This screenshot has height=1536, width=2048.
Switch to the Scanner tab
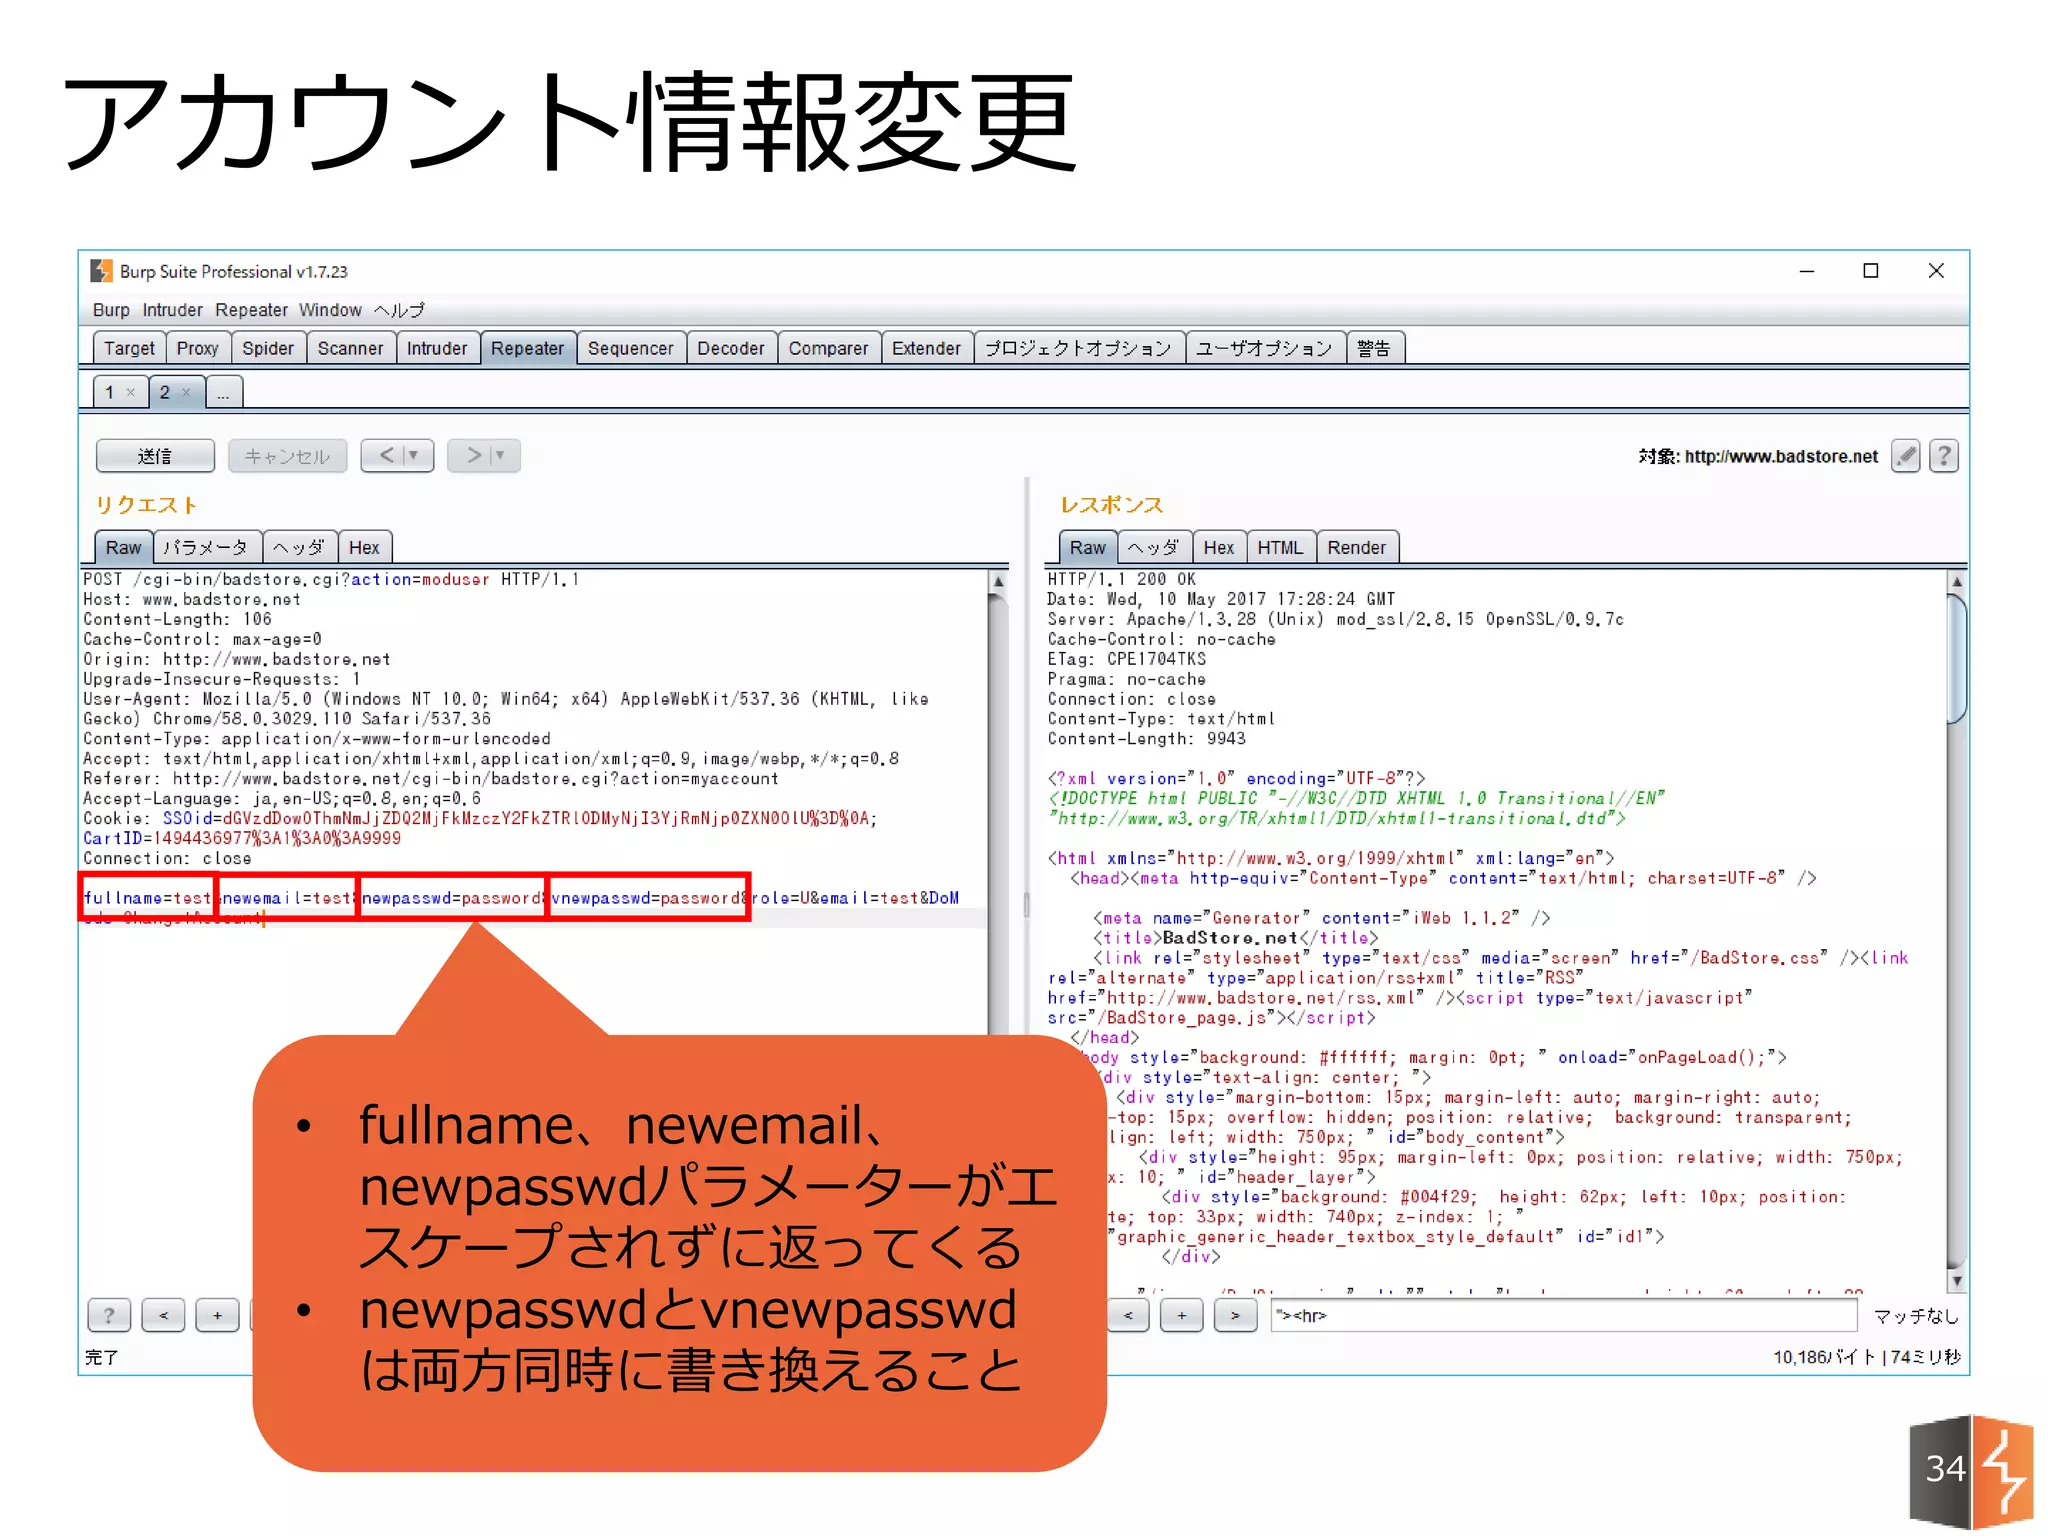pyautogui.click(x=350, y=348)
